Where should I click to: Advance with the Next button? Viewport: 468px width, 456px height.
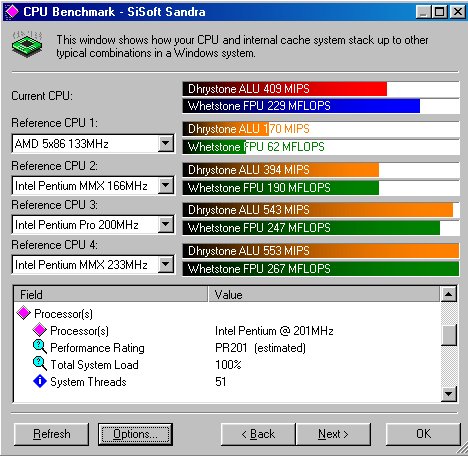[333, 434]
